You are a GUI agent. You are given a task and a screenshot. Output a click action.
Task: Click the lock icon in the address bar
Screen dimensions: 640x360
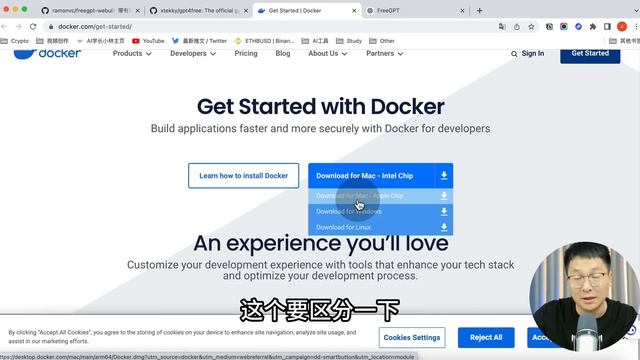click(x=51, y=27)
